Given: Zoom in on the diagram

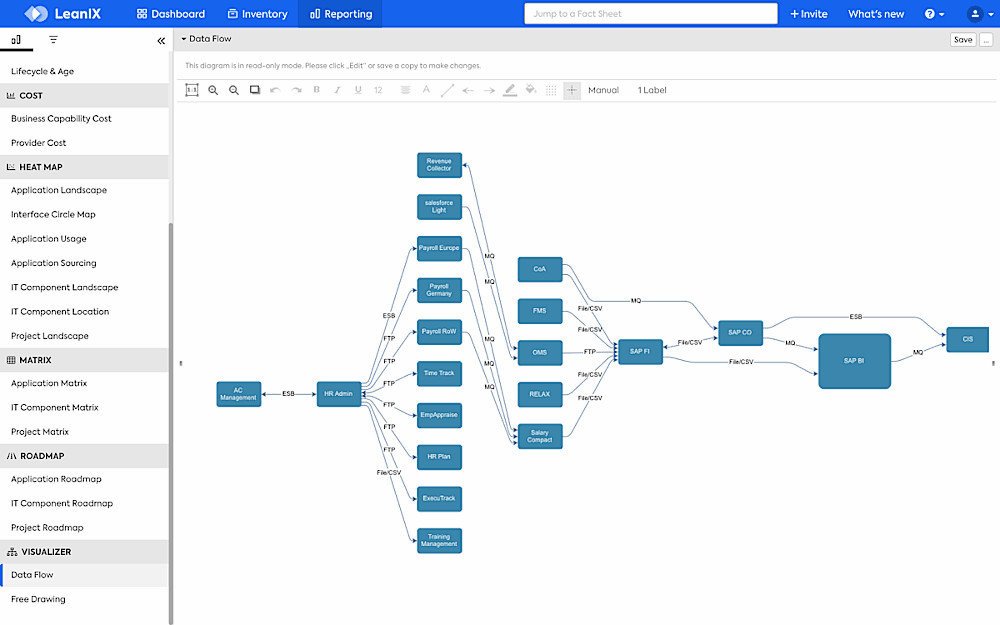Looking at the screenshot, I should [x=213, y=90].
